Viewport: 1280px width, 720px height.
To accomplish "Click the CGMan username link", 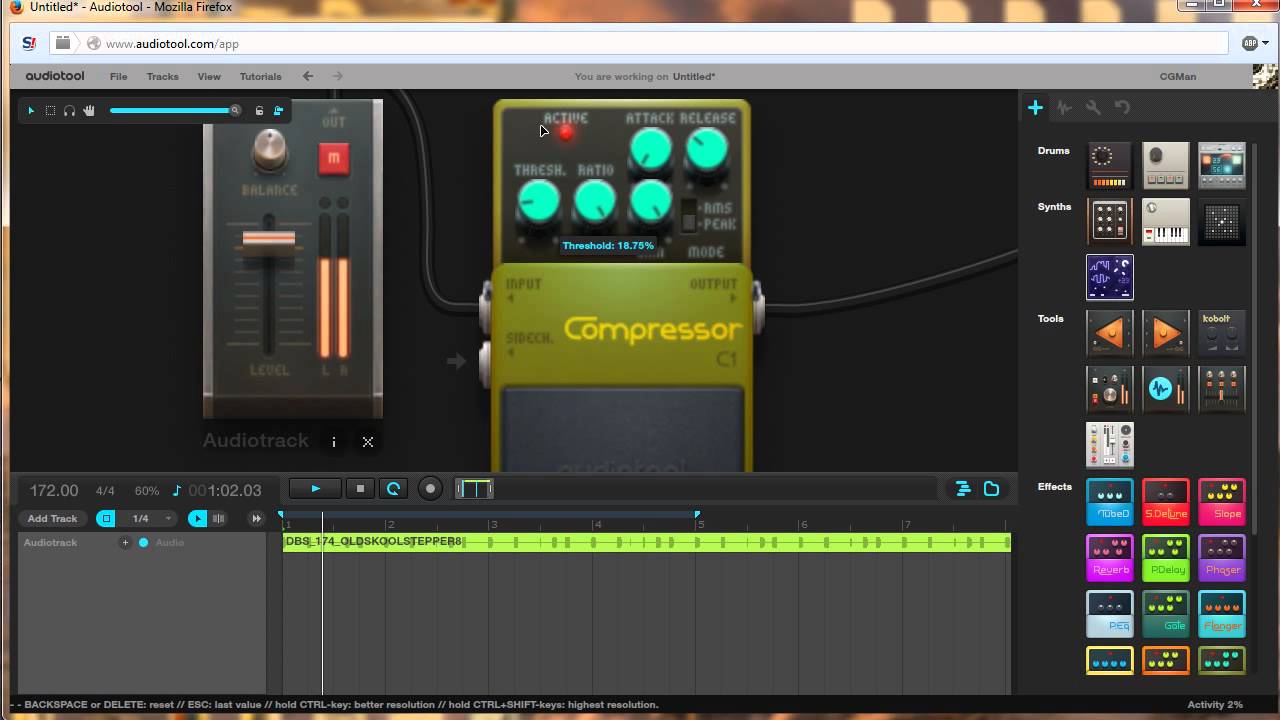I will tap(1177, 76).
